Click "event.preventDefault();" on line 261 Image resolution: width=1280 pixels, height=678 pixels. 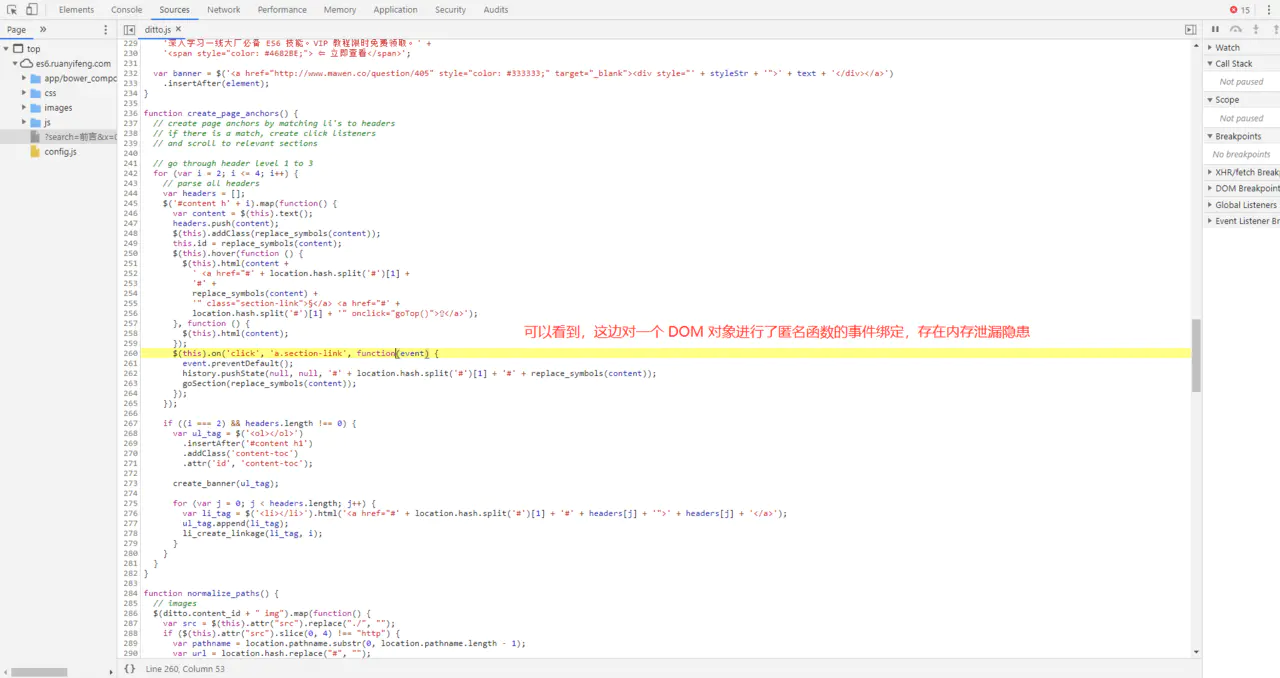(x=238, y=363)
